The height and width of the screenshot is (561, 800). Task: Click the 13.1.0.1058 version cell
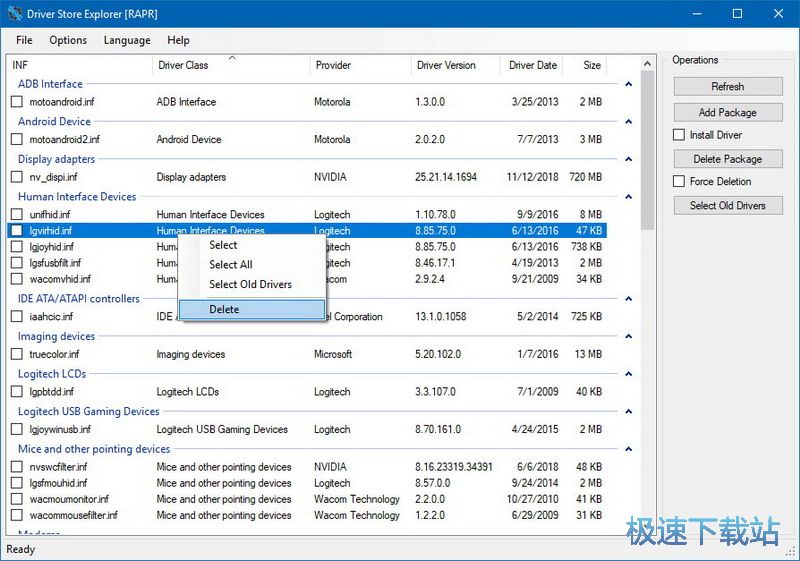441,317
